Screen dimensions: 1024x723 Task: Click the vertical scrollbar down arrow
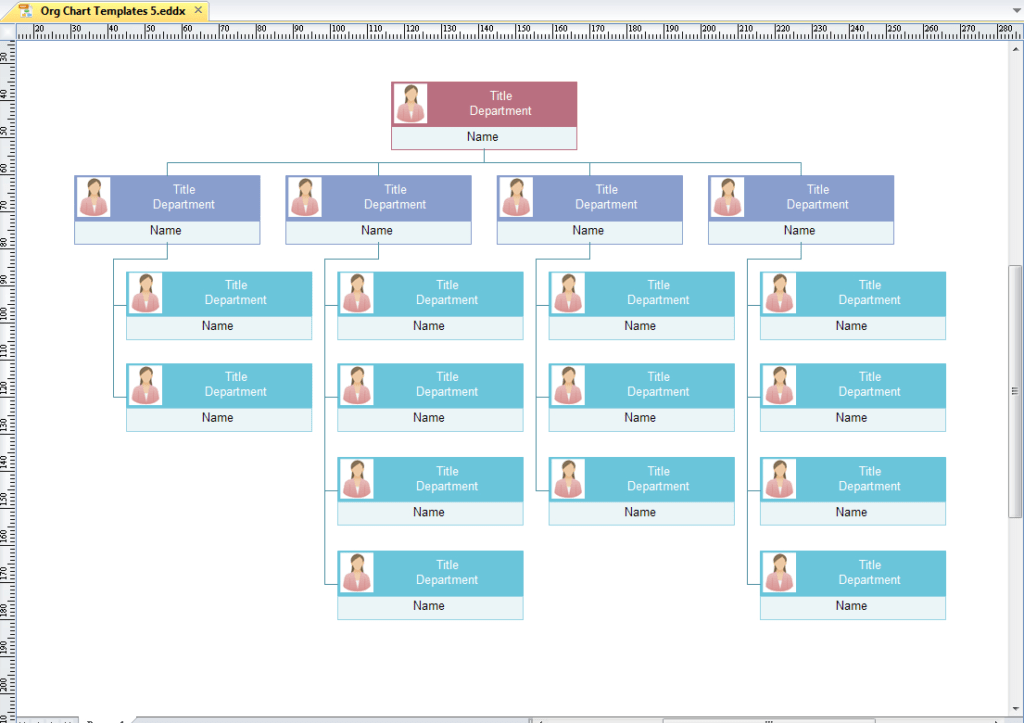click(1016, 707)
